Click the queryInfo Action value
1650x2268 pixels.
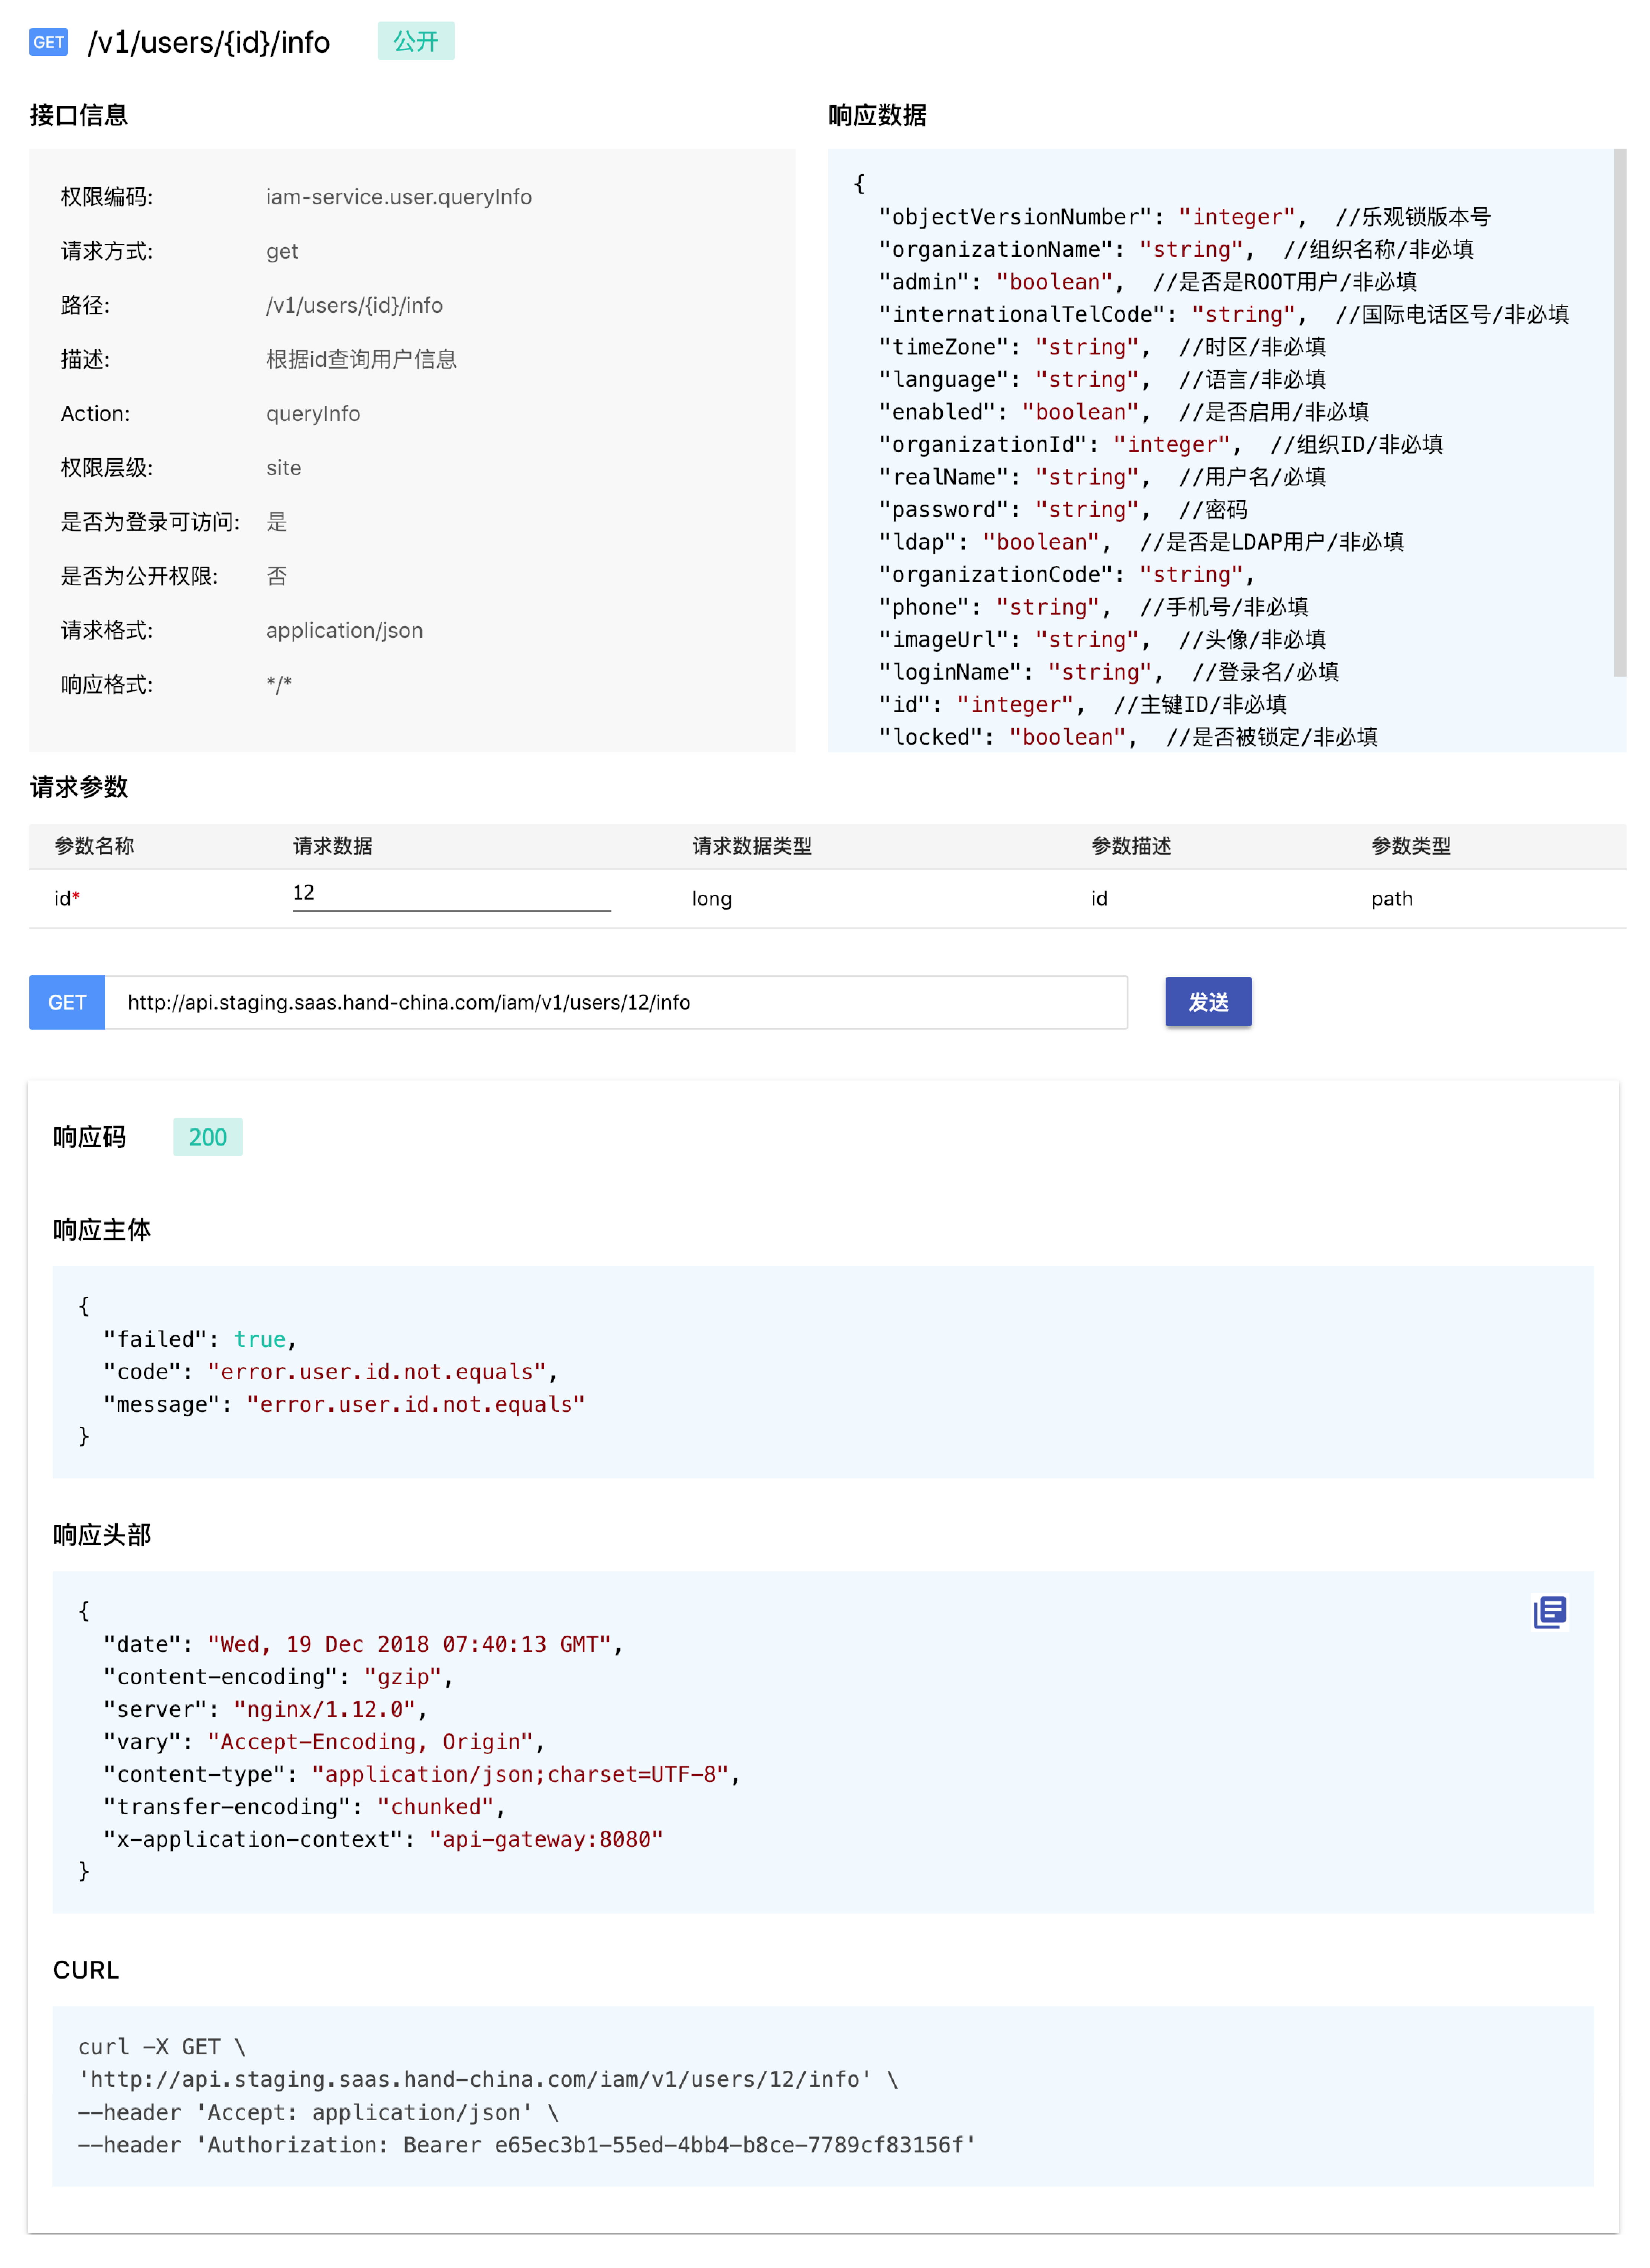click(313, 413)
